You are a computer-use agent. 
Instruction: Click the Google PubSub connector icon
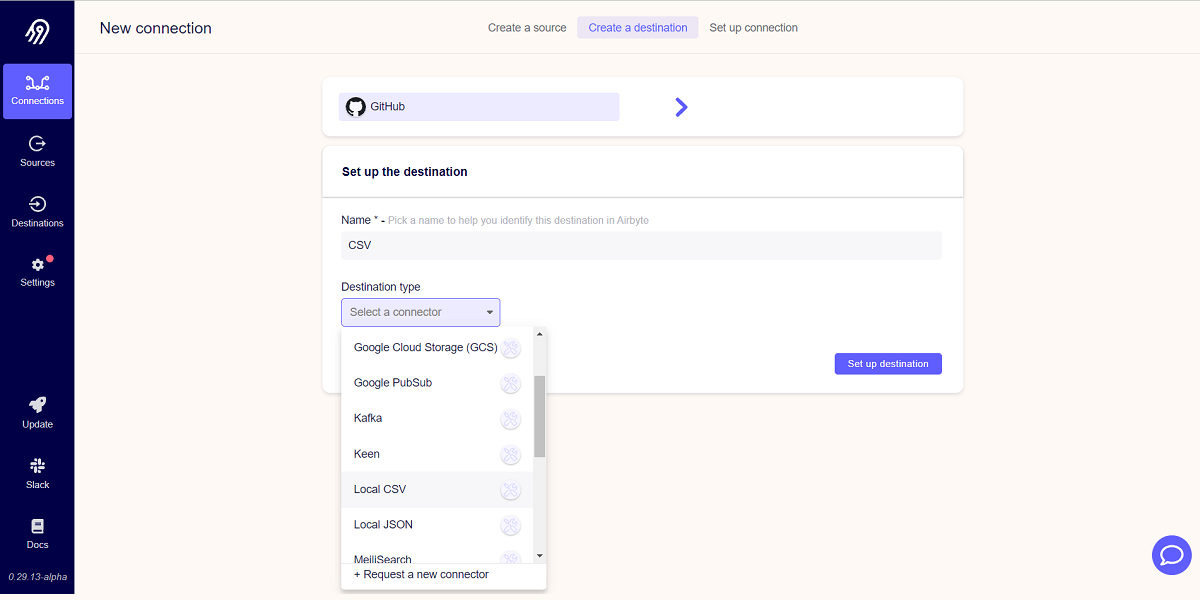click(511, 383)
